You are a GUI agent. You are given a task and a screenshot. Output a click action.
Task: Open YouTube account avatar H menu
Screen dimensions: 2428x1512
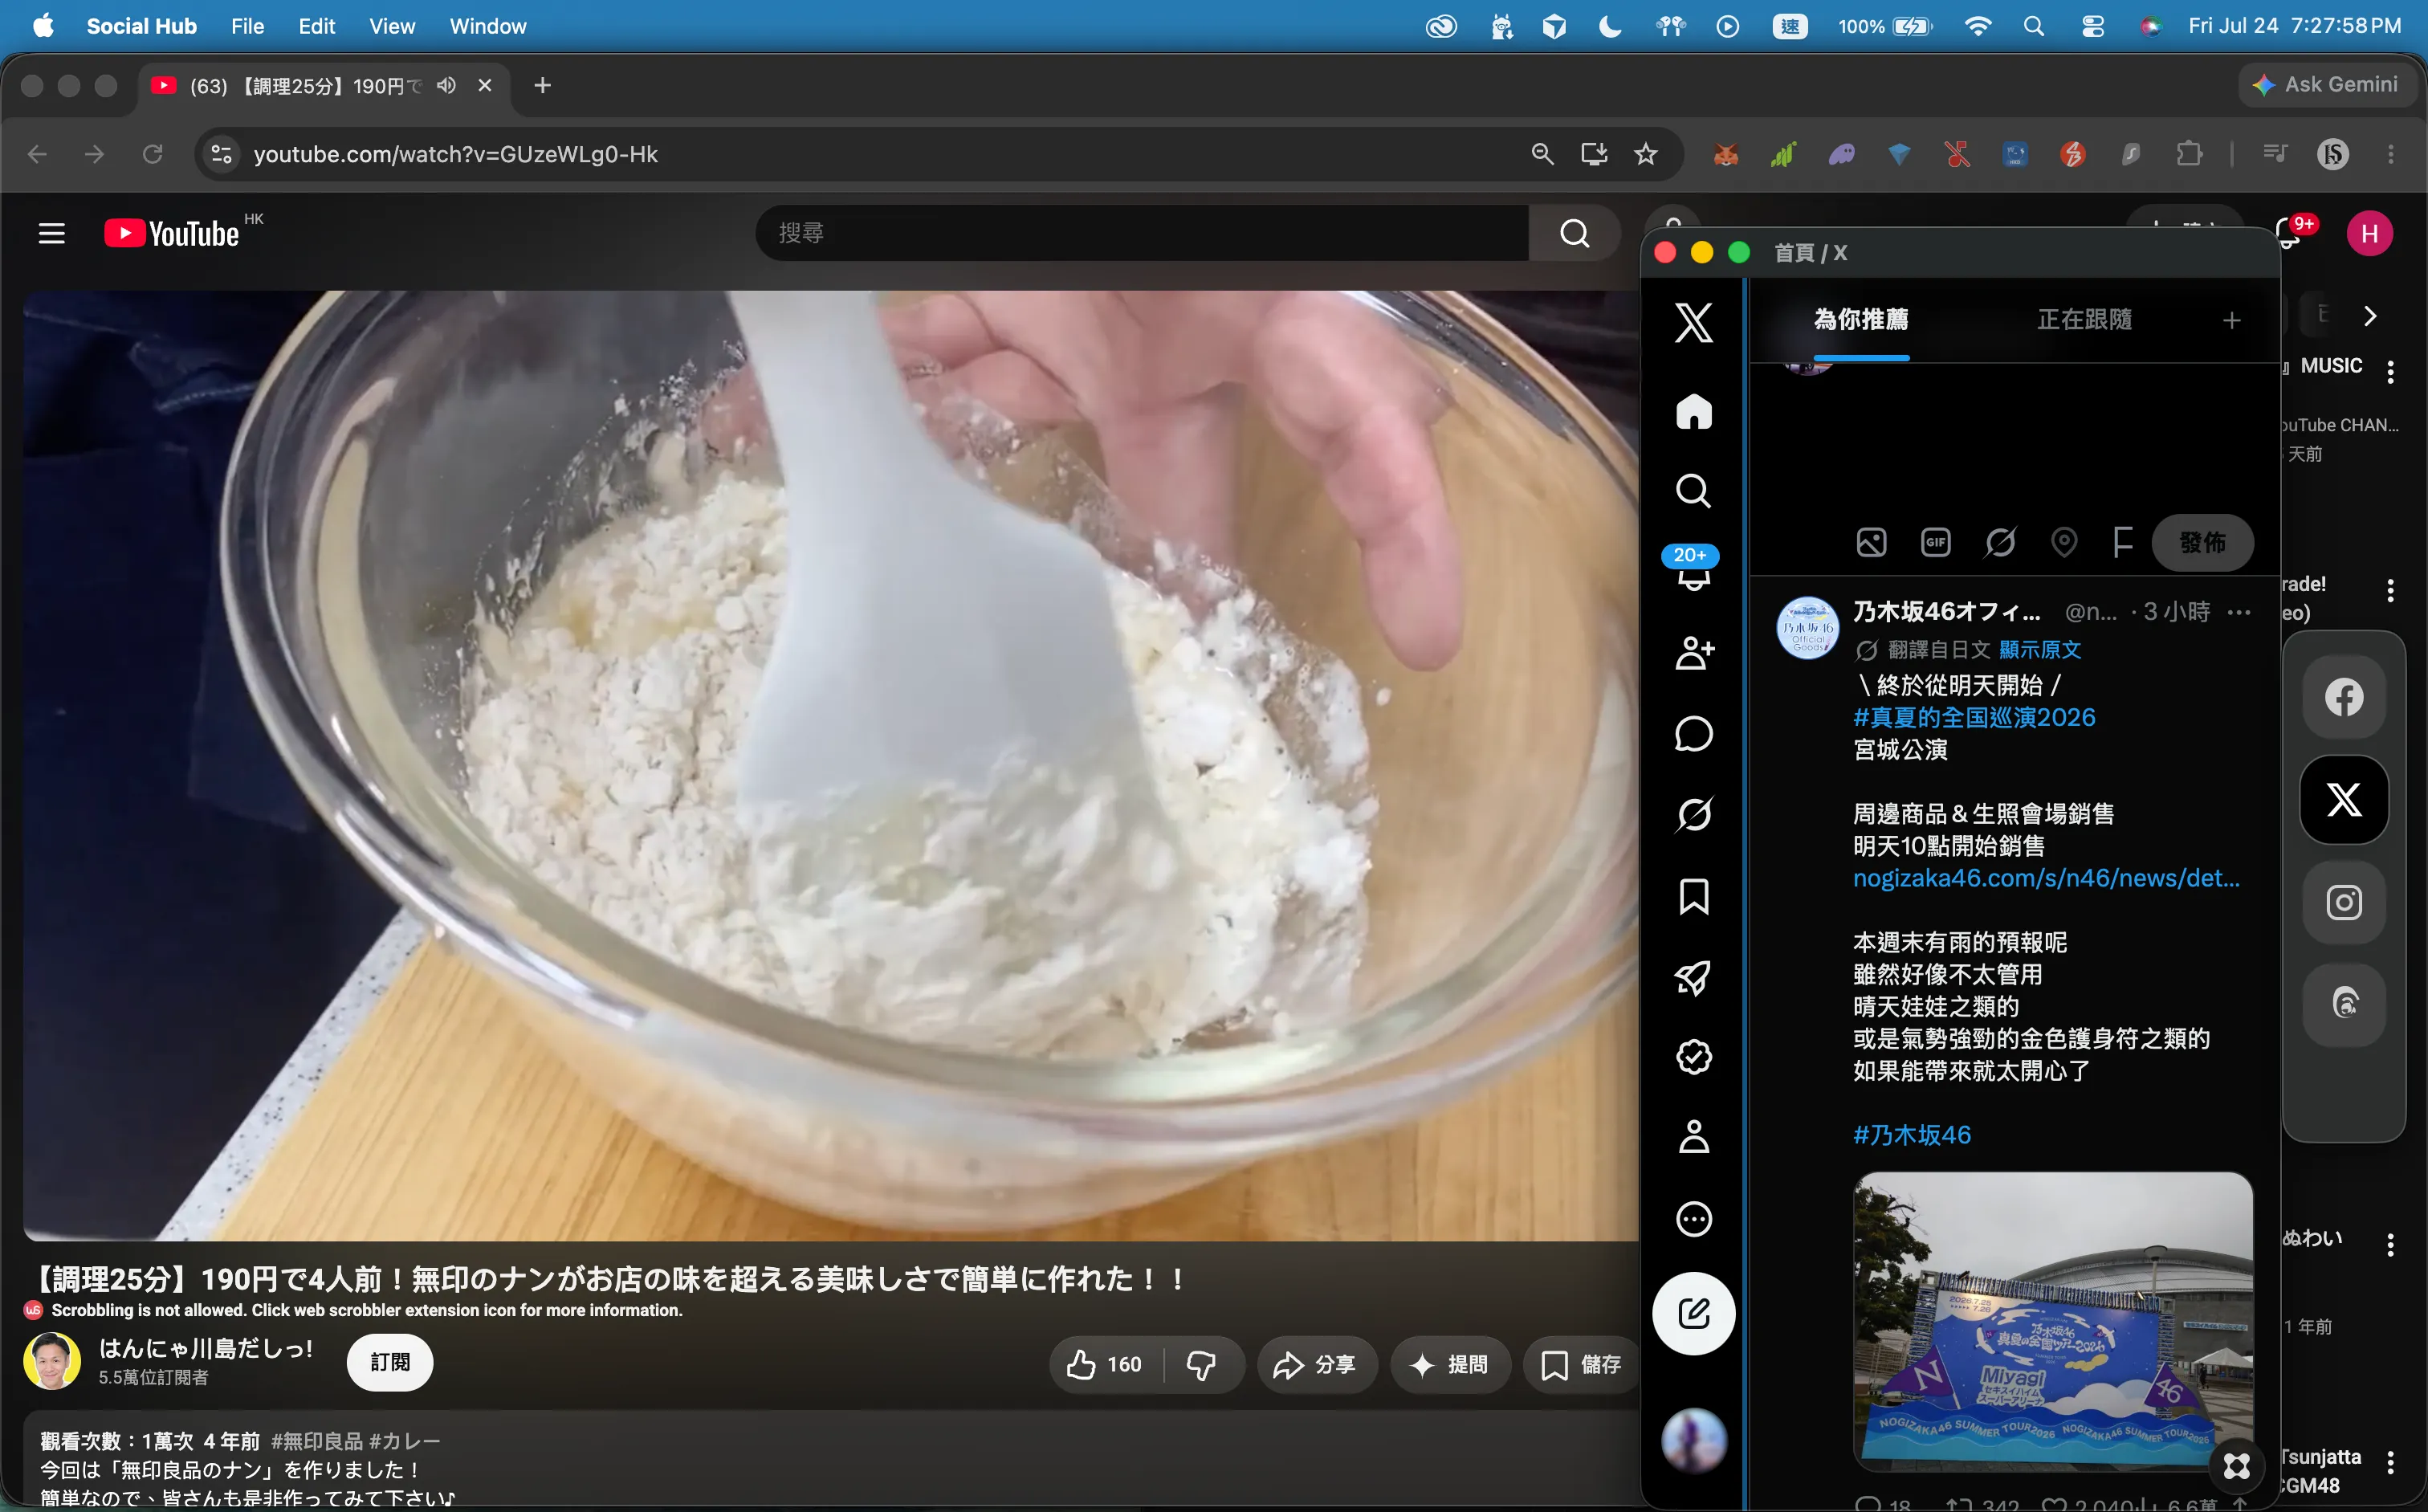2369,233
